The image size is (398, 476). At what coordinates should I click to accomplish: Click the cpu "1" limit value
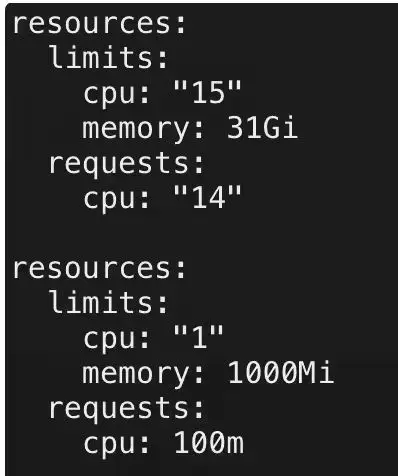click(x=198, y=337)
